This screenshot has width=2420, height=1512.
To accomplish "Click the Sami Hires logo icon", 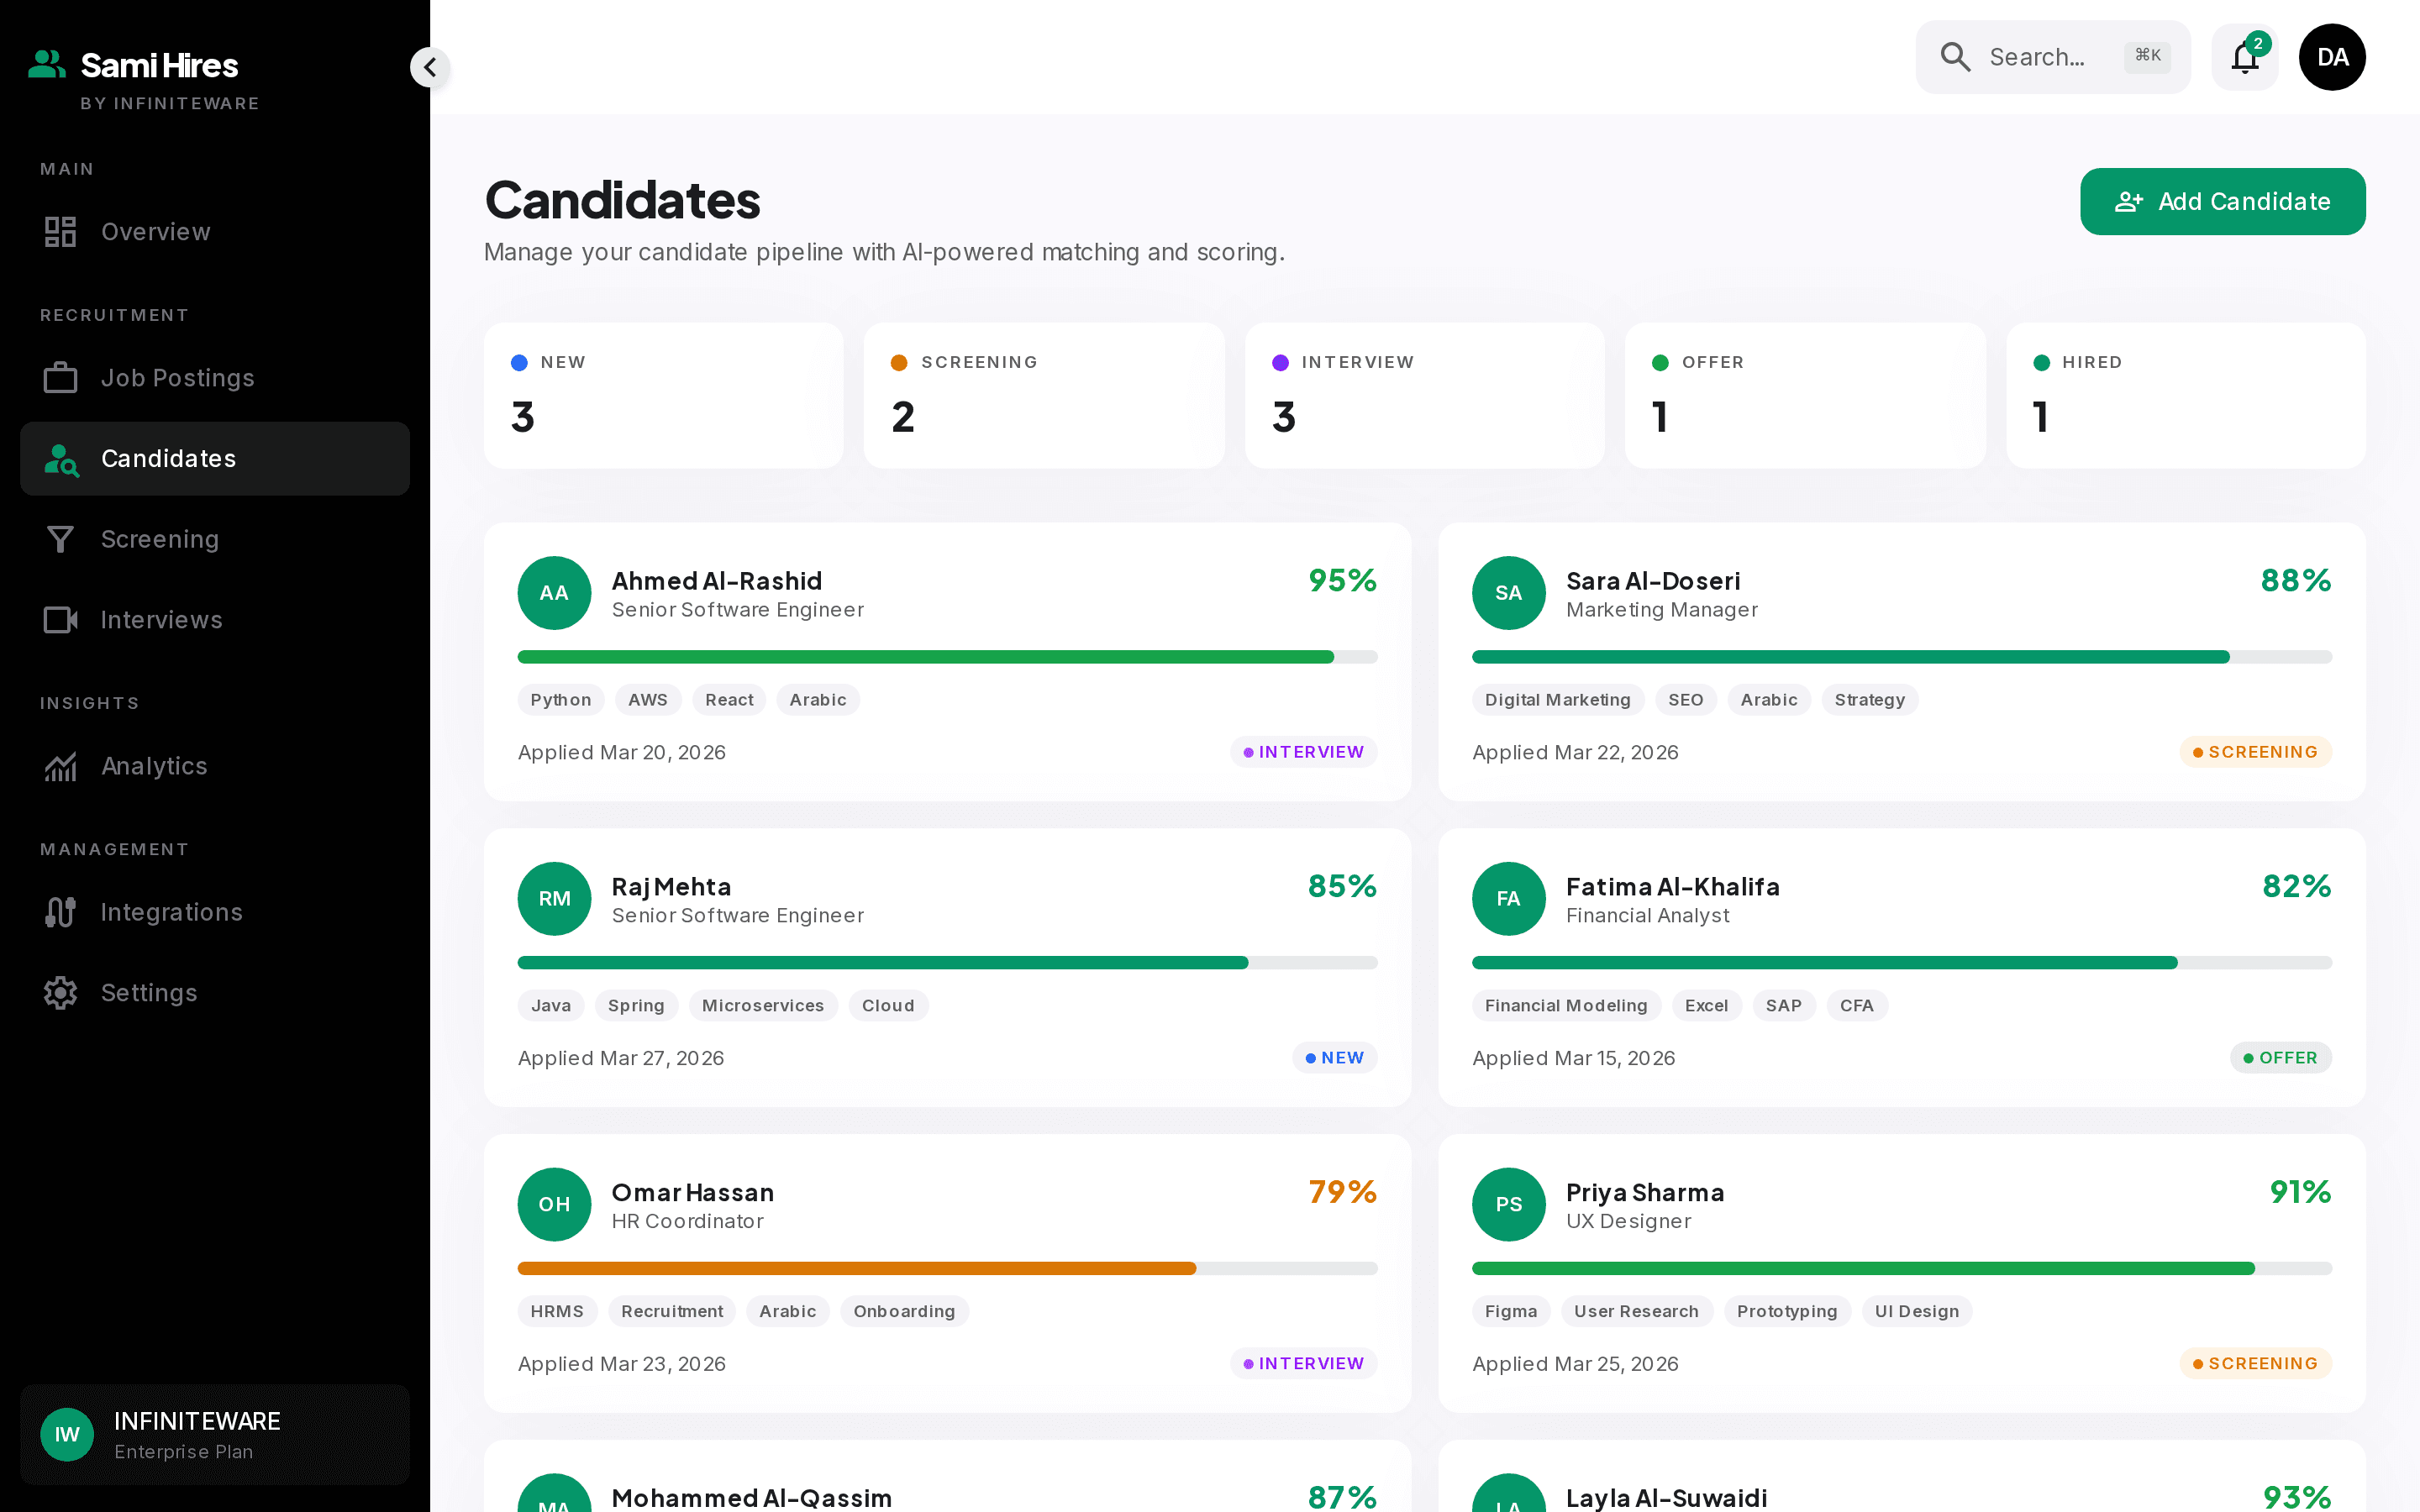I will [x=46, y=64].
